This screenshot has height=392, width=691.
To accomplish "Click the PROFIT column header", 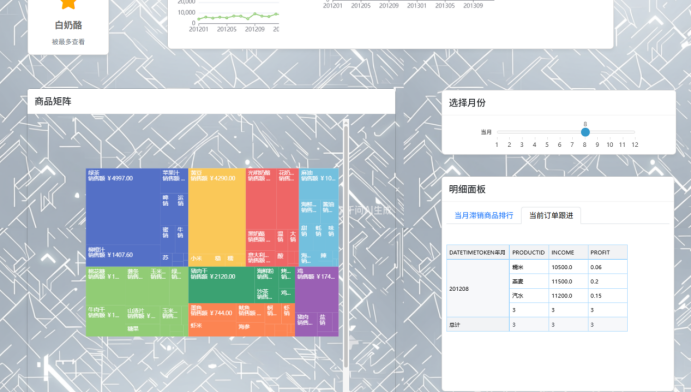I will [607, 252].
